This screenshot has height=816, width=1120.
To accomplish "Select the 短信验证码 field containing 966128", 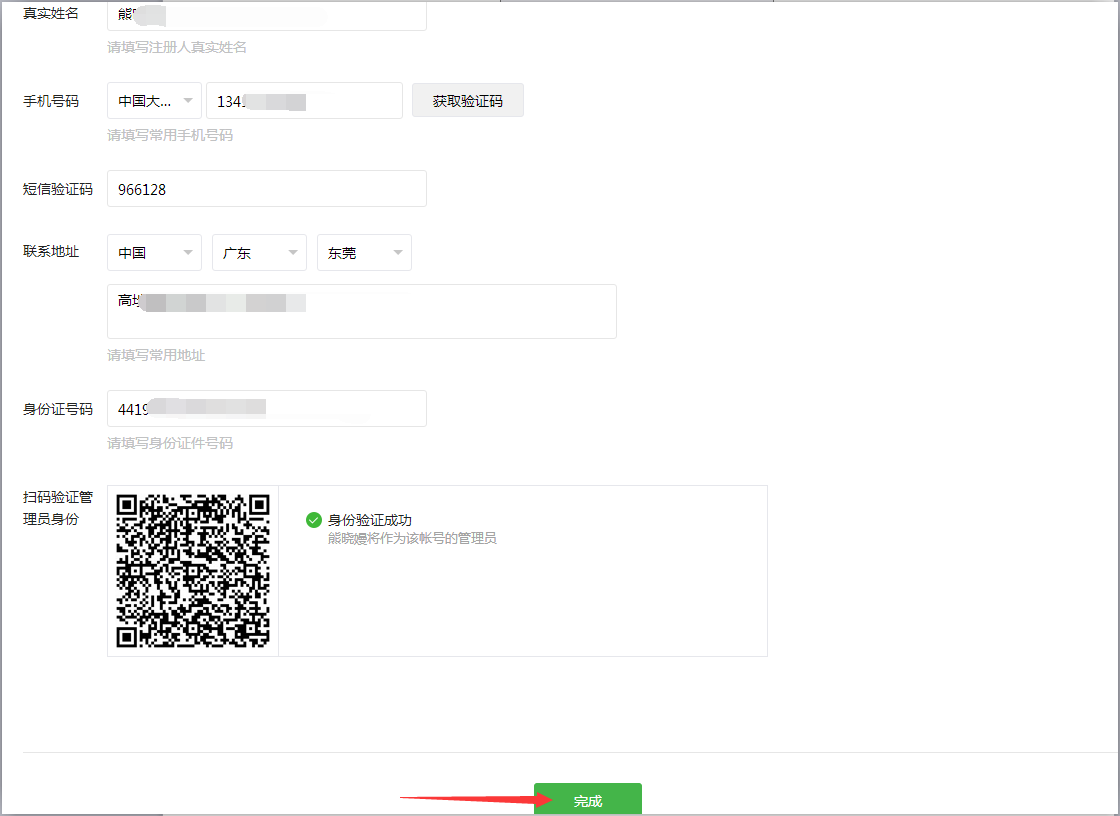I will [x=266, y=189].
